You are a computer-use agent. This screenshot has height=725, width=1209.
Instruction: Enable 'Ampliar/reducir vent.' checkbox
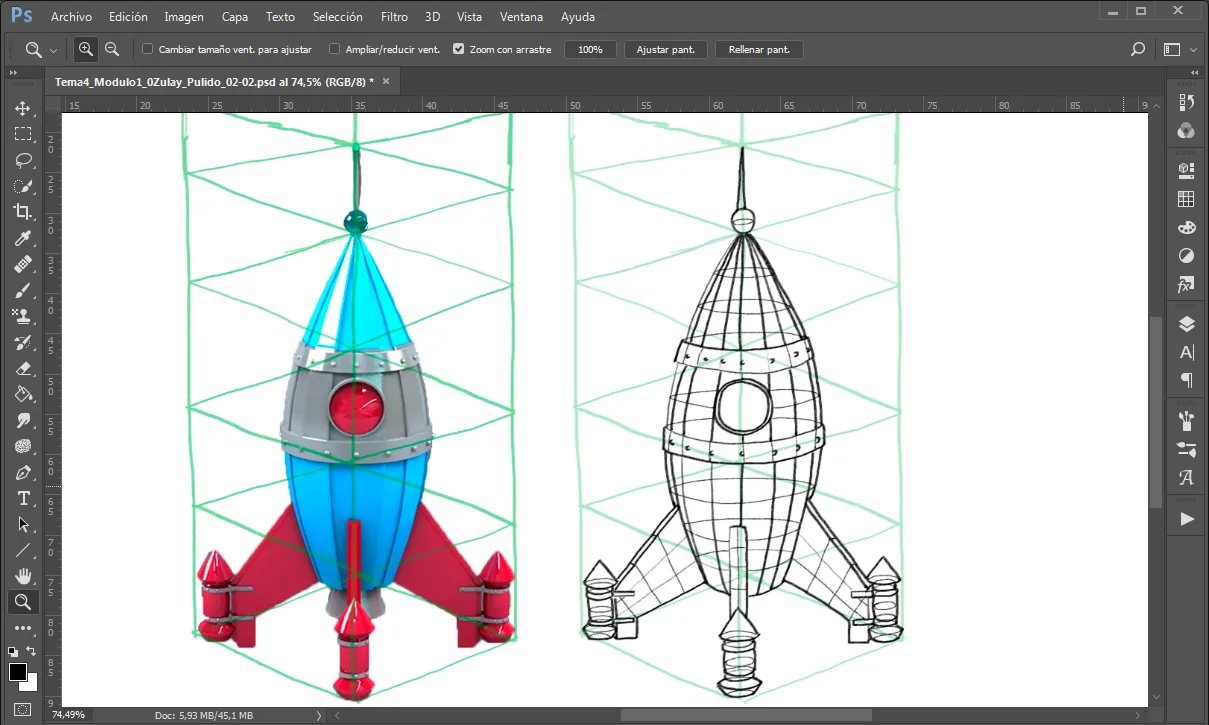point(335,49)
